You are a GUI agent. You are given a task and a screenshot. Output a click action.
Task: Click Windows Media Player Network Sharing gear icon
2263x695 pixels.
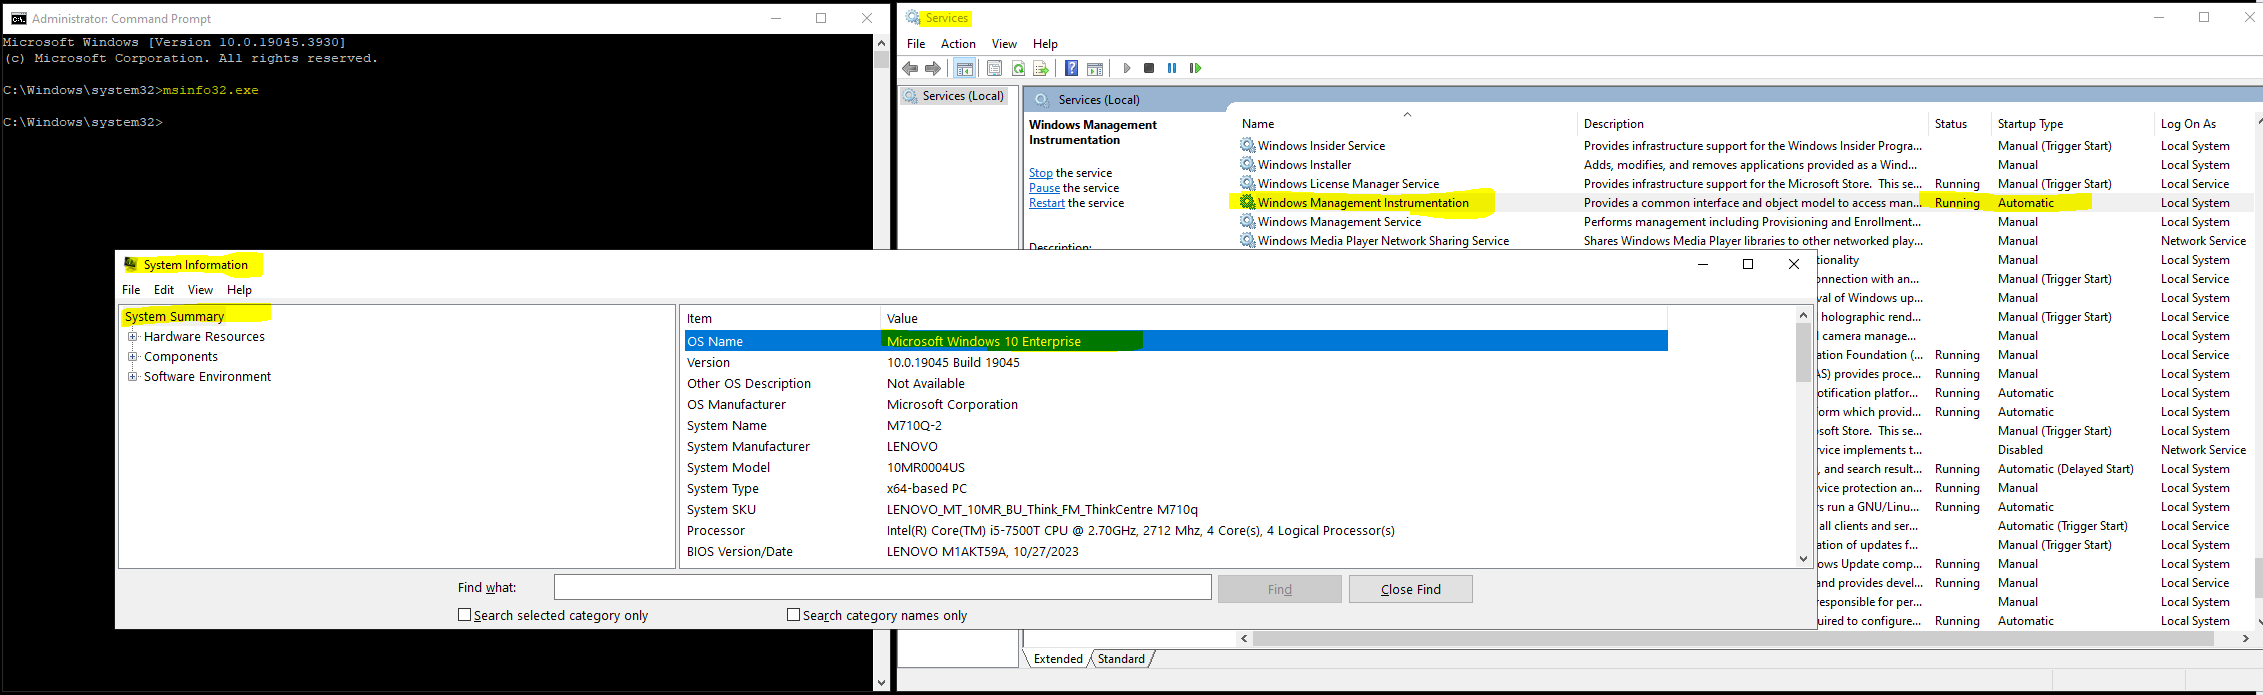pos(1248,241)
